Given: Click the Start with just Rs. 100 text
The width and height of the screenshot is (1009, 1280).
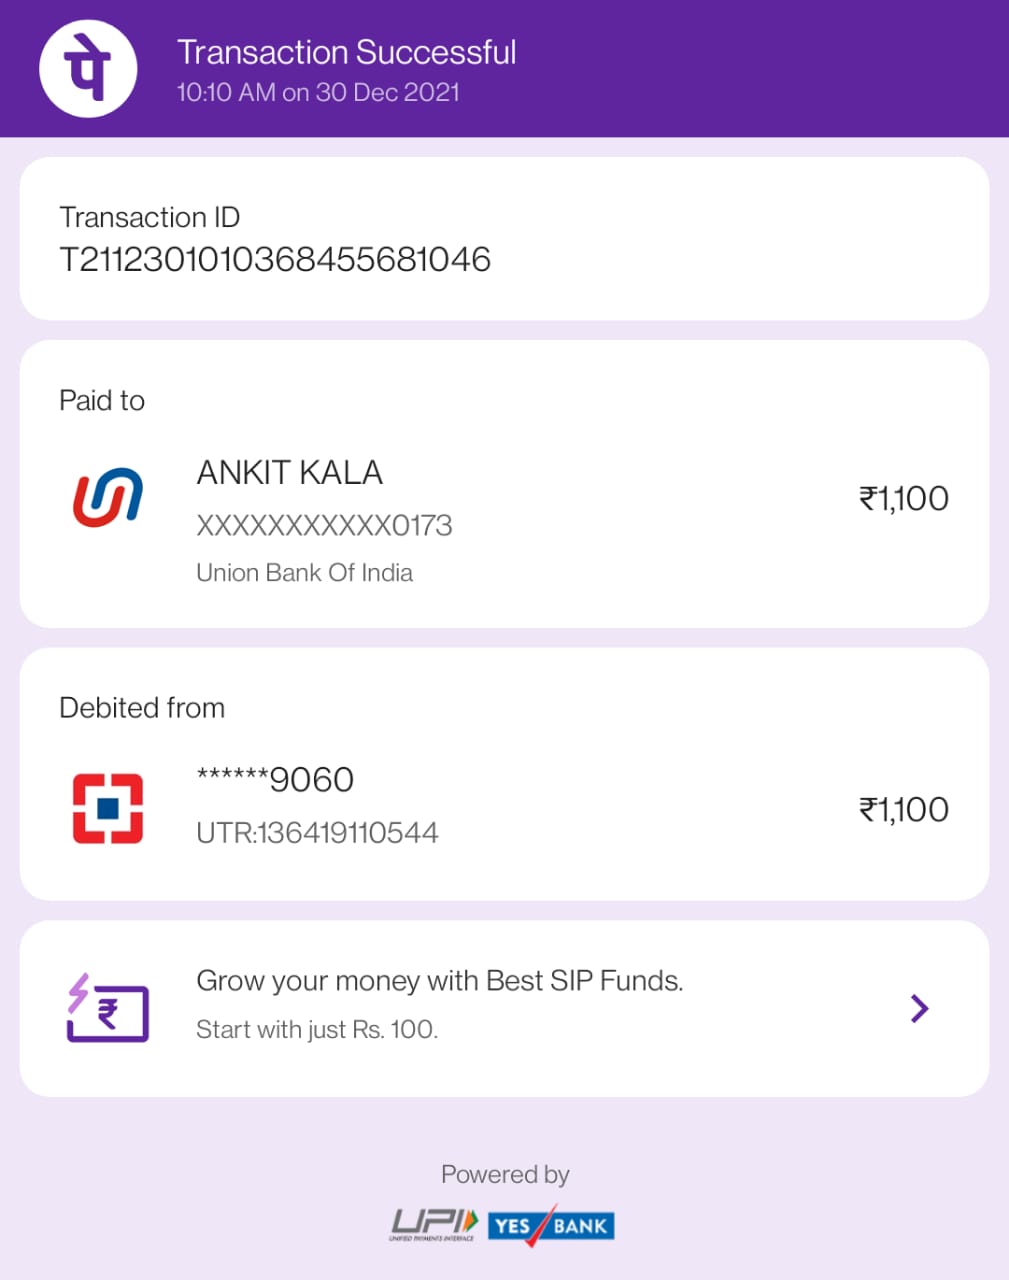Looking at the screenshot, I should [x=317, y=1029].
